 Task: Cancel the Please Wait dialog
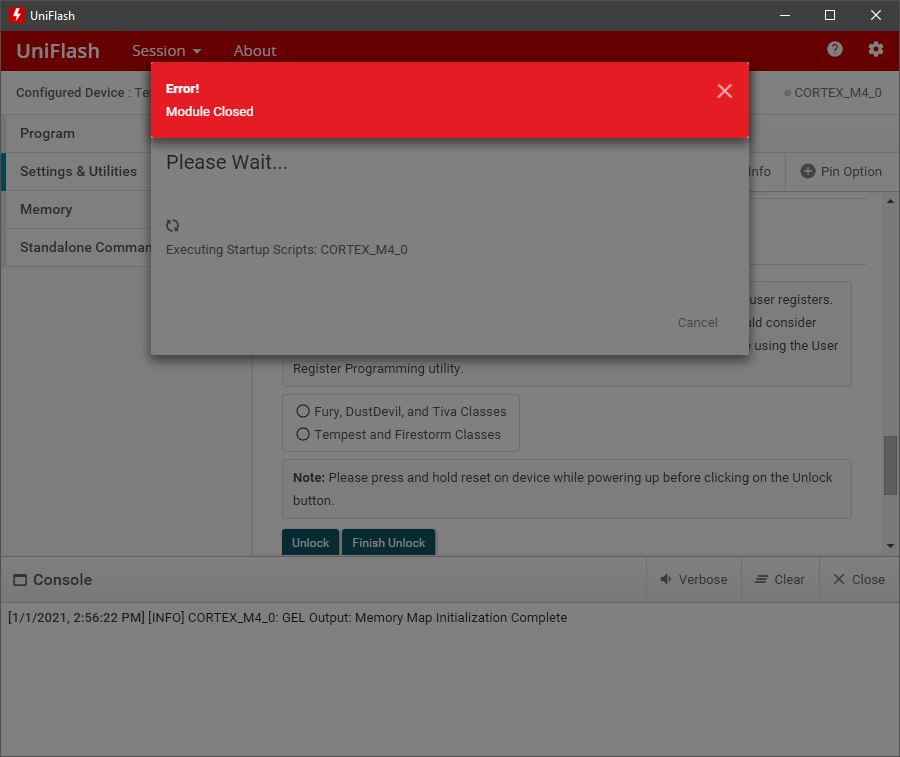point(697,323)
